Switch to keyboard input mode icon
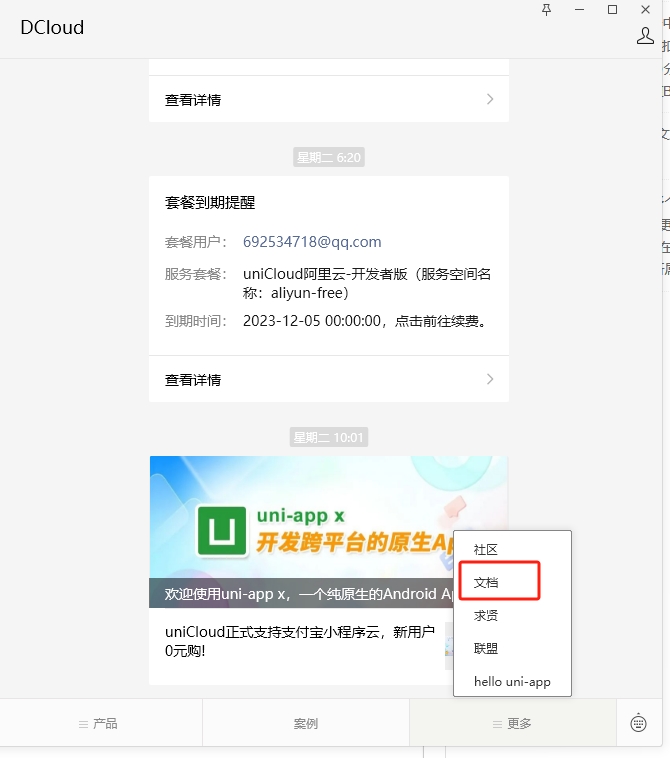The height and width of the screenshot is (758, 670). click(x=639, y=723)
